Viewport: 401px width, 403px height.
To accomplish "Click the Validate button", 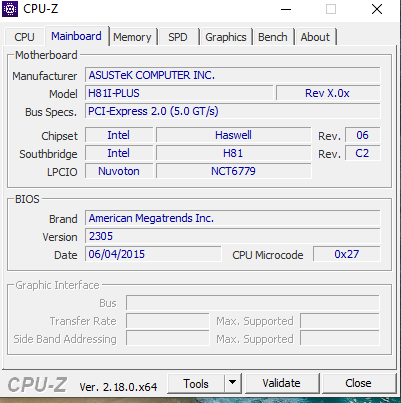I will (281, 383).
